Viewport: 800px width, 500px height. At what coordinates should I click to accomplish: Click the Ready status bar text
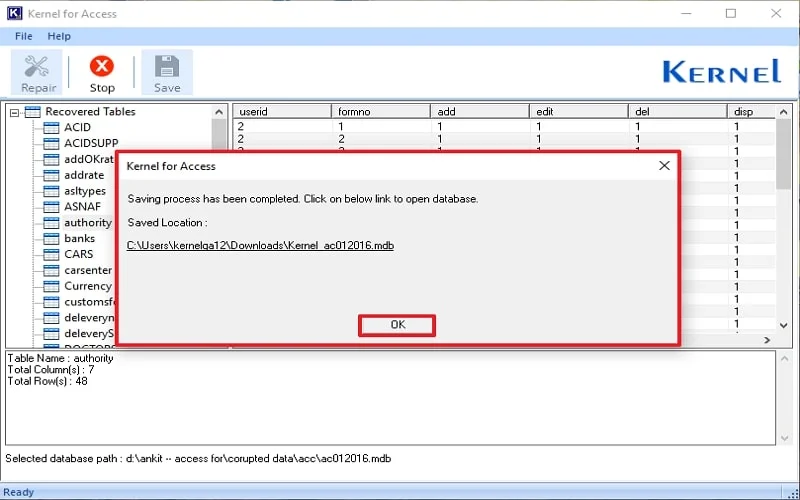point(19,492)
